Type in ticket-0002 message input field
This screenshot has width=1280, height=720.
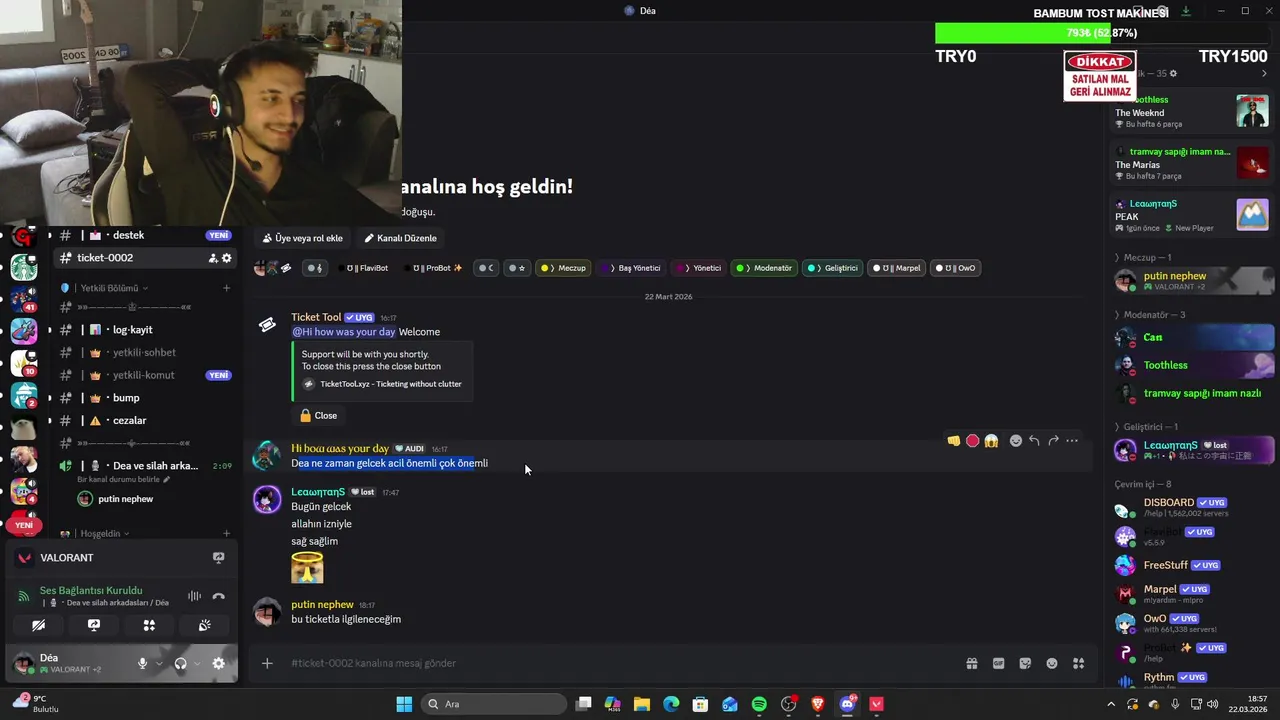[620, 663]
